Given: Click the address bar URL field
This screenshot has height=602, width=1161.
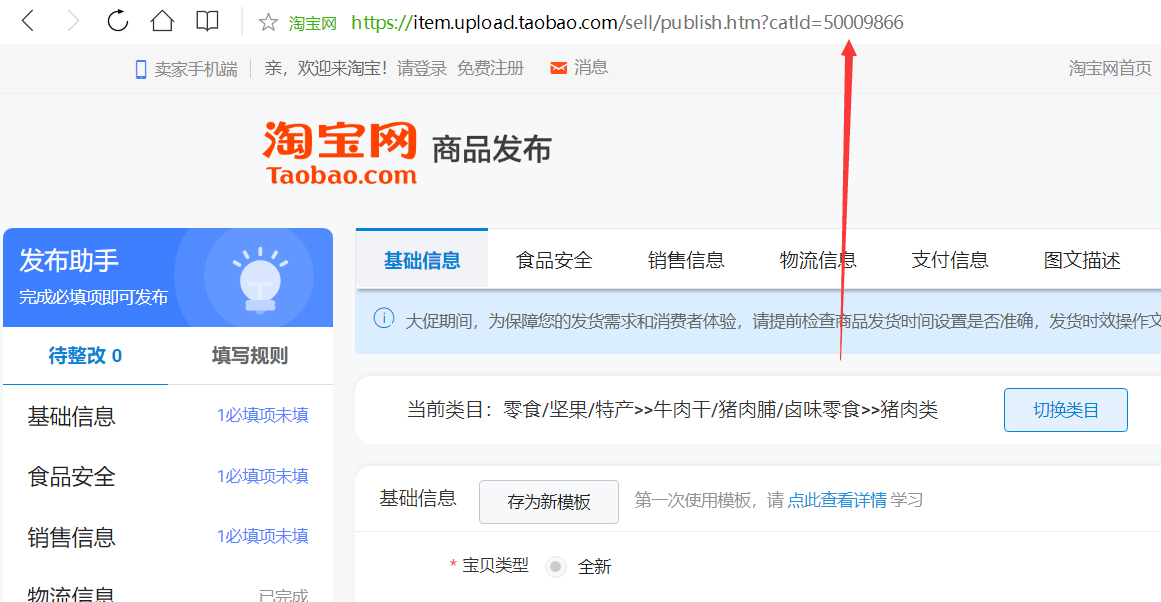Looking at the screenshot, I should point(627,22).
